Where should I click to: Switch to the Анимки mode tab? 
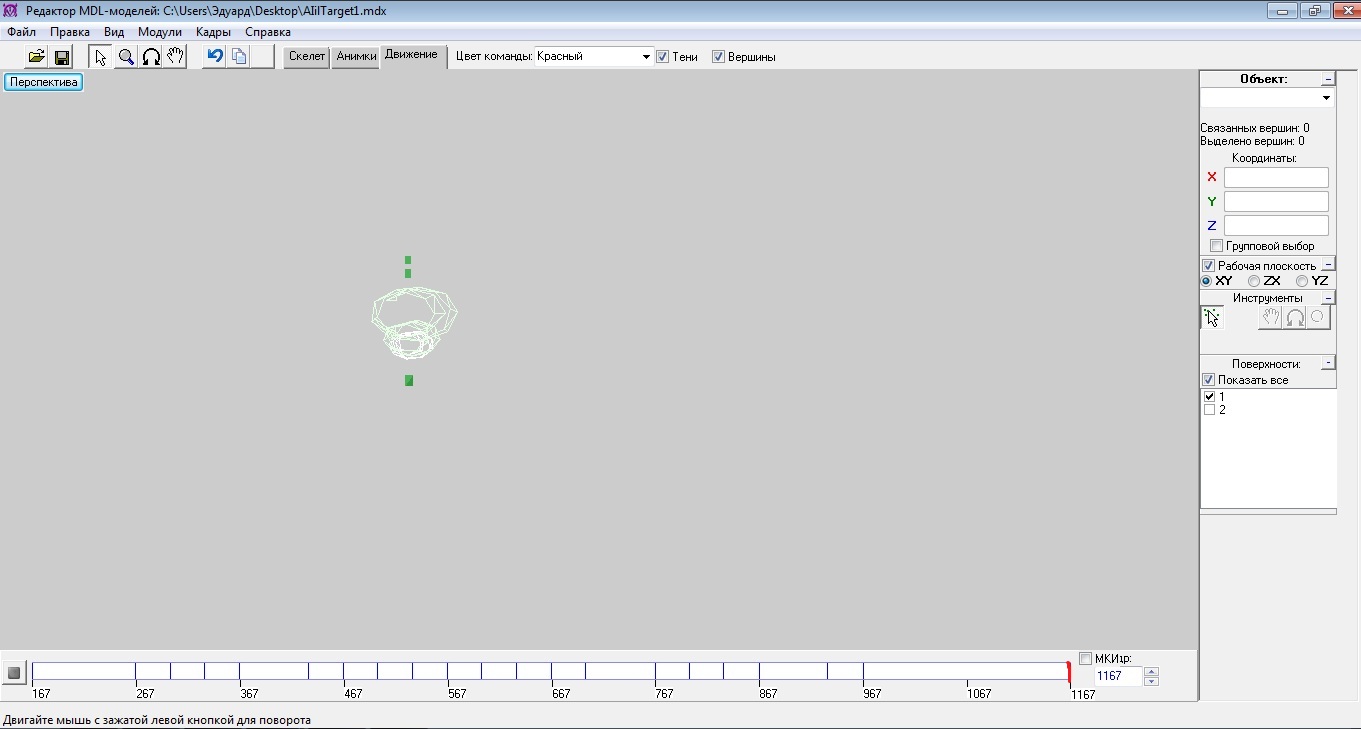click(356, 57)
